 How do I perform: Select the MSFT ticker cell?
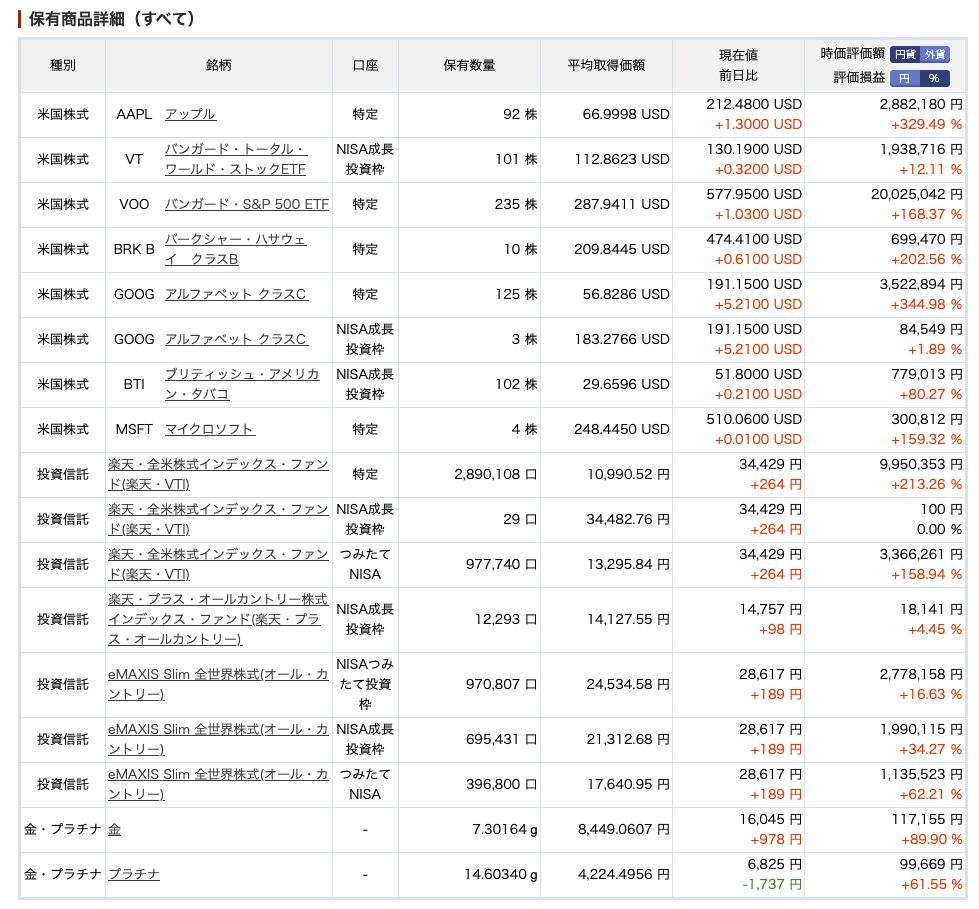(134, 429)
